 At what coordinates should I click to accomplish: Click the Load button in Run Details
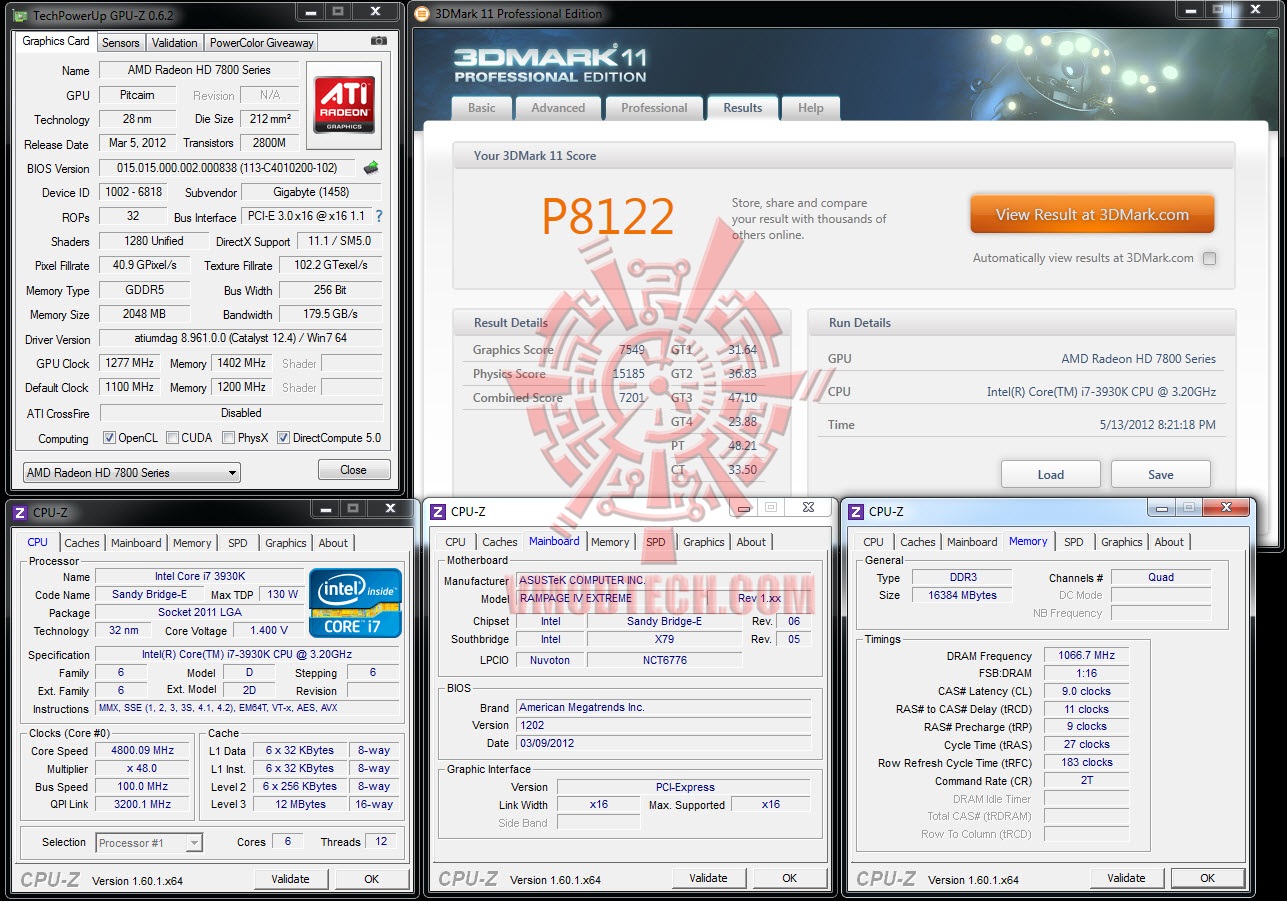tap(1050, 475)
